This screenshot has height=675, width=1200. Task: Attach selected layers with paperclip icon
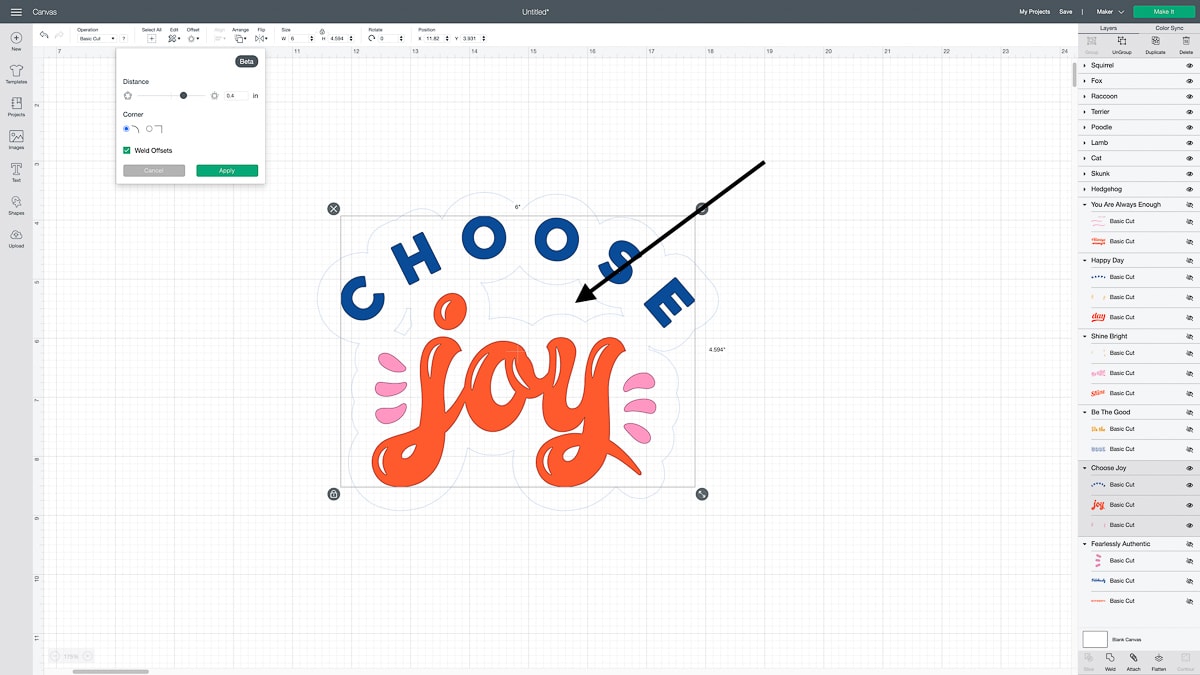point(1133,660)
